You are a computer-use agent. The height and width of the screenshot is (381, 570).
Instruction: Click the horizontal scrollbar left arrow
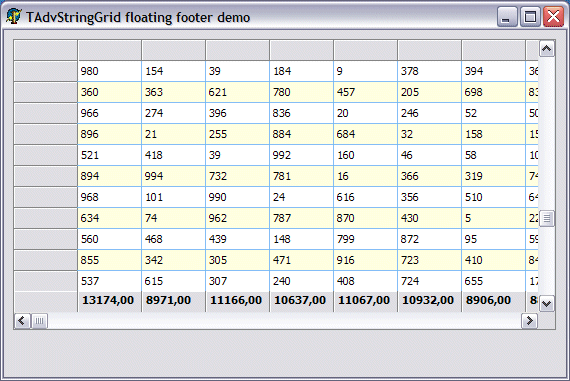click(22, 321)
